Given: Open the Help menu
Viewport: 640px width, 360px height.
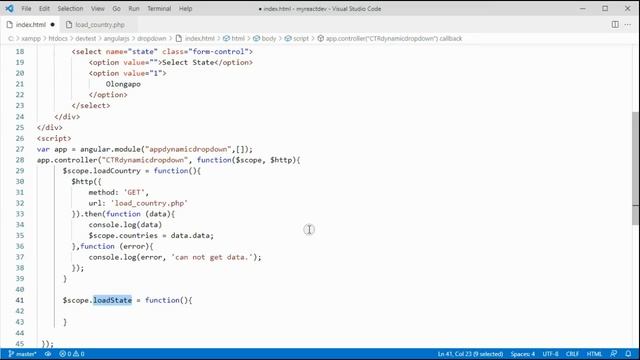Looking at the screenshot, I should (x=185, y=9).
